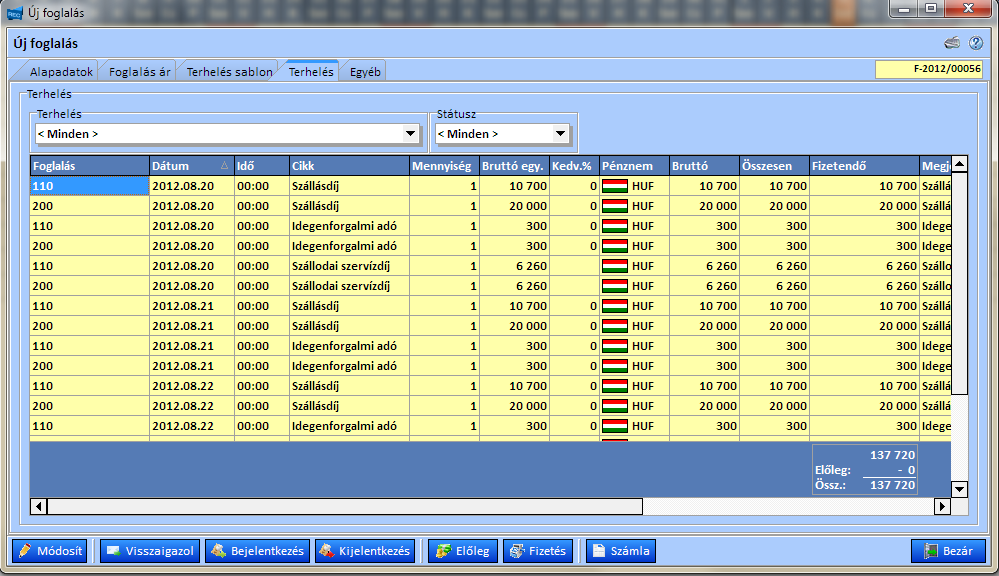
Task: Open the Foglalás ár tab
Action: (140, 71)
